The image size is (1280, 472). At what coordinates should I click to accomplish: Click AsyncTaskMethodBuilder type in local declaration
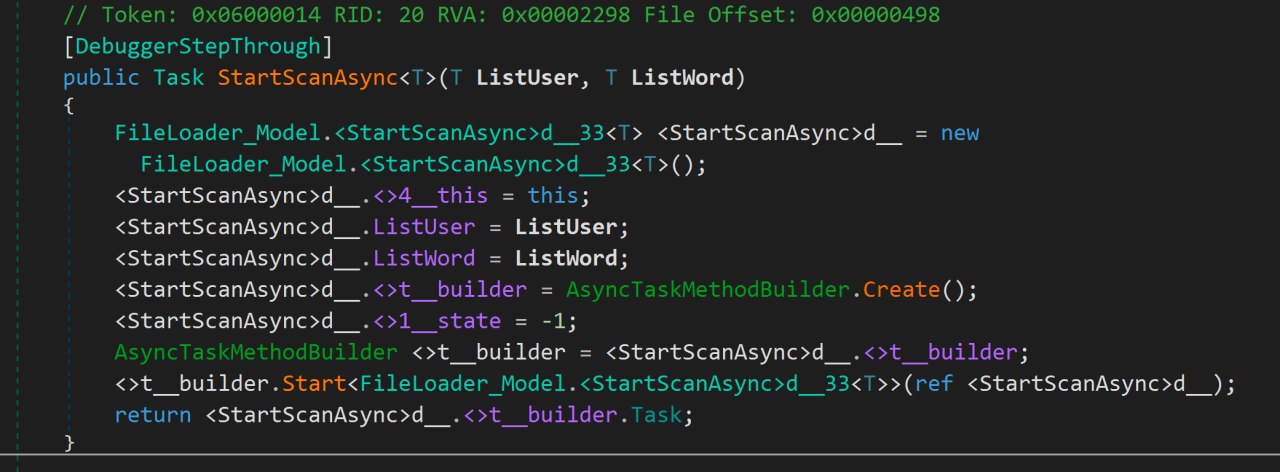point(255,352)
